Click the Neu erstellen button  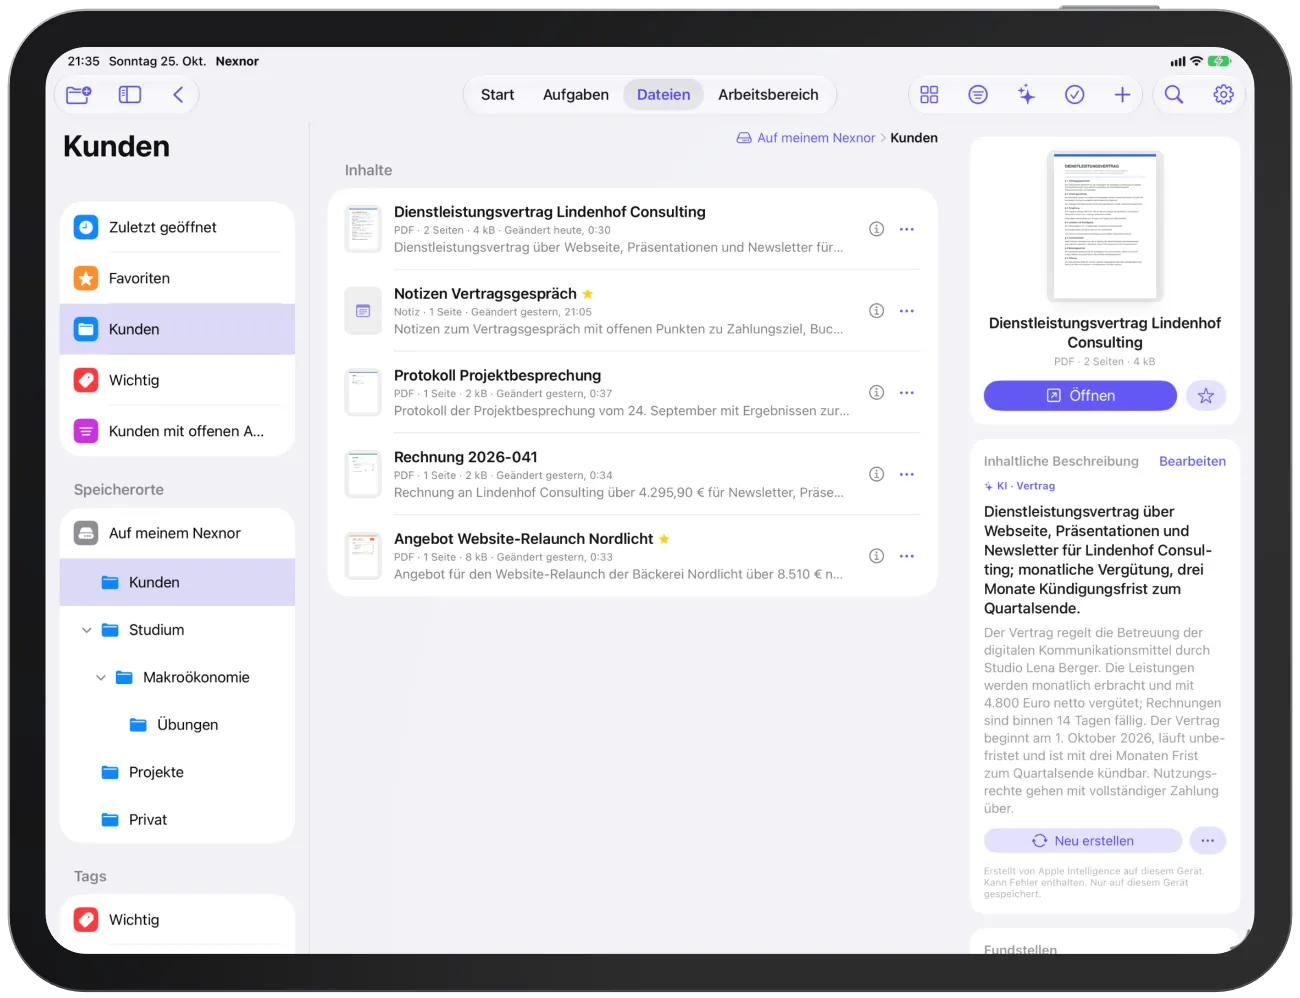(x=1083, y=841)
